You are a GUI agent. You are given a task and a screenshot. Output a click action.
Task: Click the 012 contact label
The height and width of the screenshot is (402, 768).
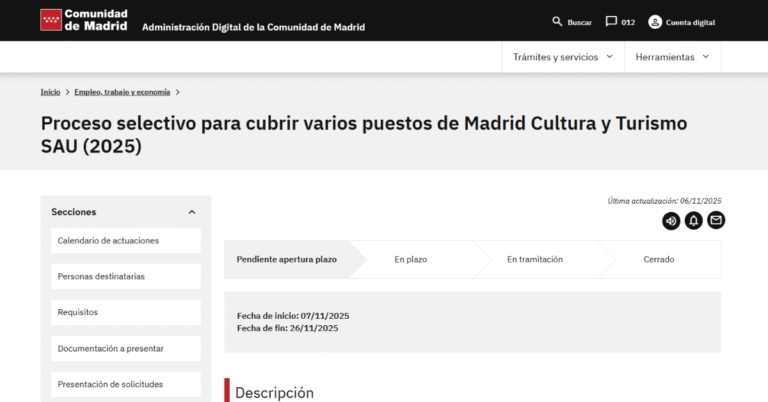(628, 23)
